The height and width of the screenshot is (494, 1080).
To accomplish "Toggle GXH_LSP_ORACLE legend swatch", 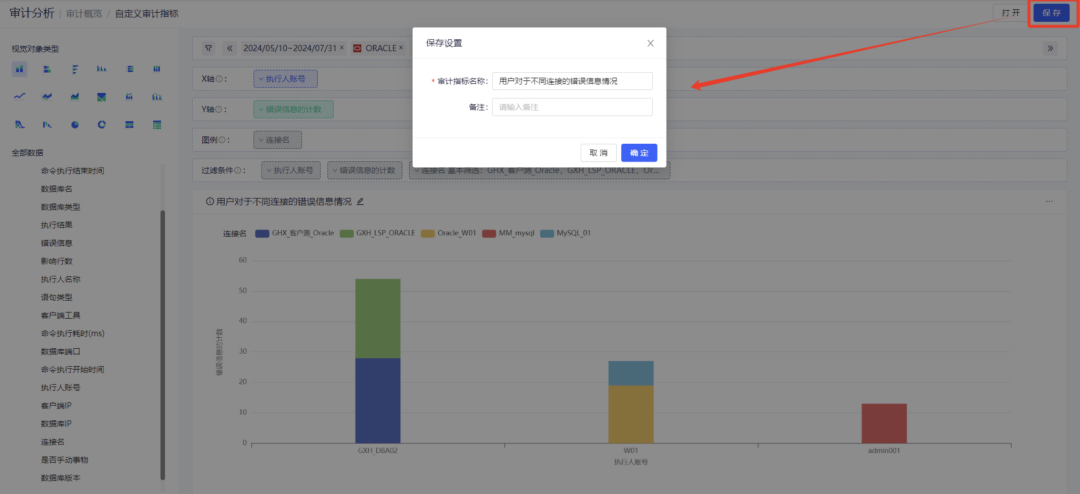I will coord(346,234).
